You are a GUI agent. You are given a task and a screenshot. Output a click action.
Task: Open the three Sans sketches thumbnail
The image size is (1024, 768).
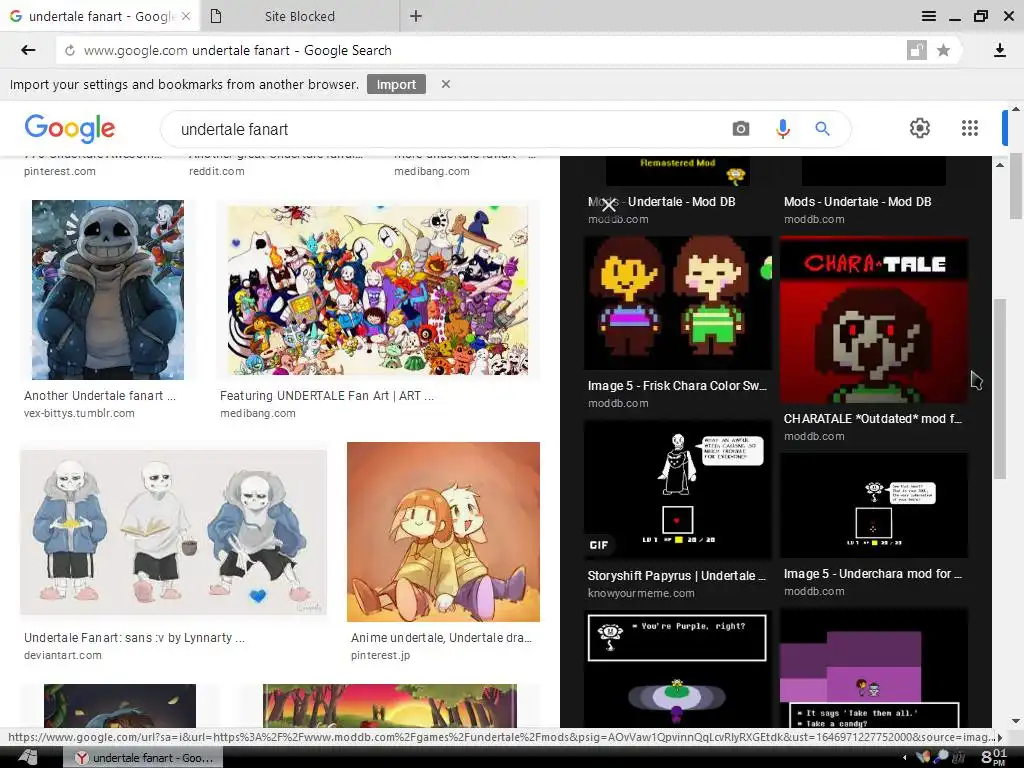tap(173, 532)
